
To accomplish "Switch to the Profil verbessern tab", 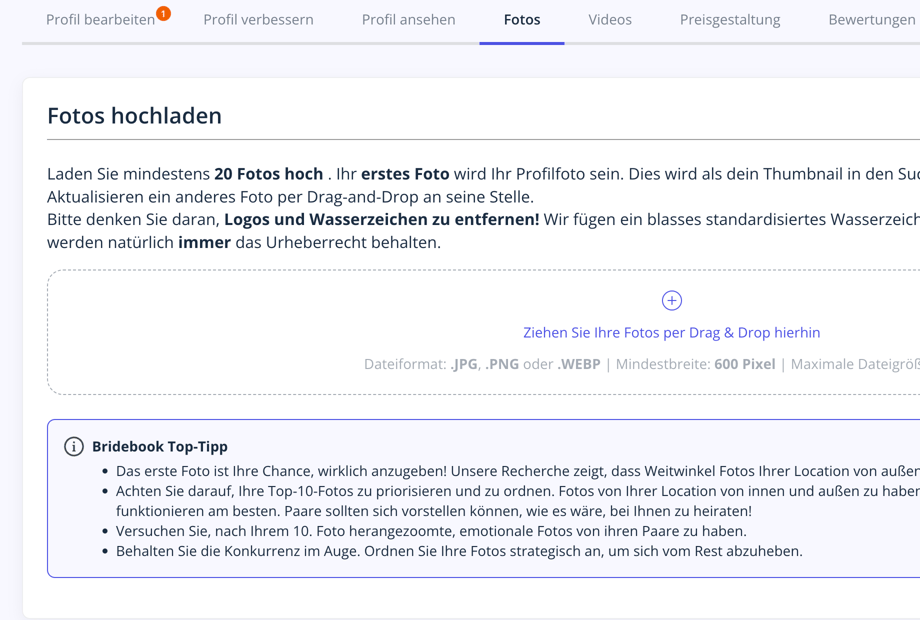I will (258, 20).
